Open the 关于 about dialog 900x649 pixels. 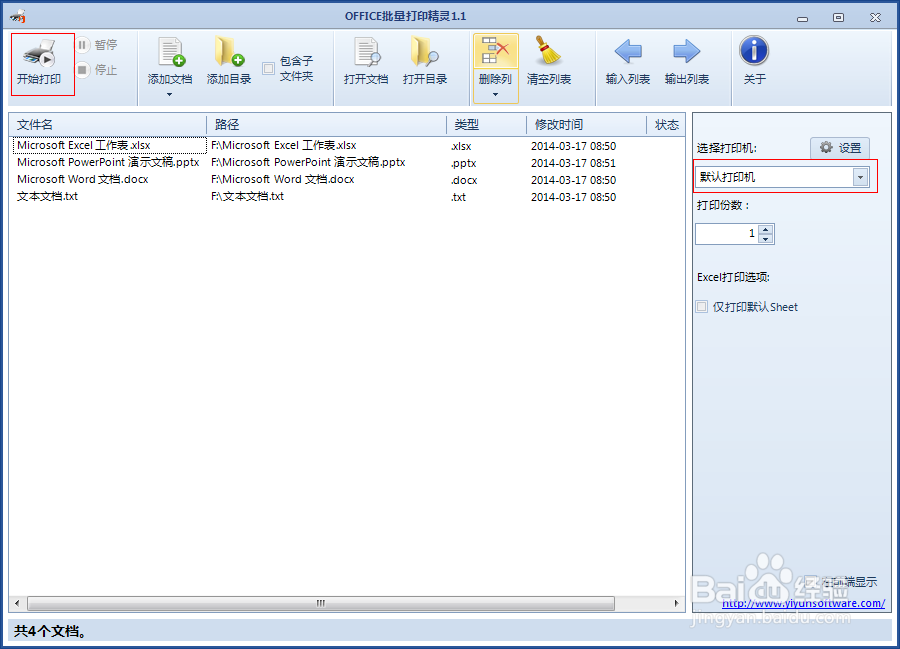pos(754,62)
